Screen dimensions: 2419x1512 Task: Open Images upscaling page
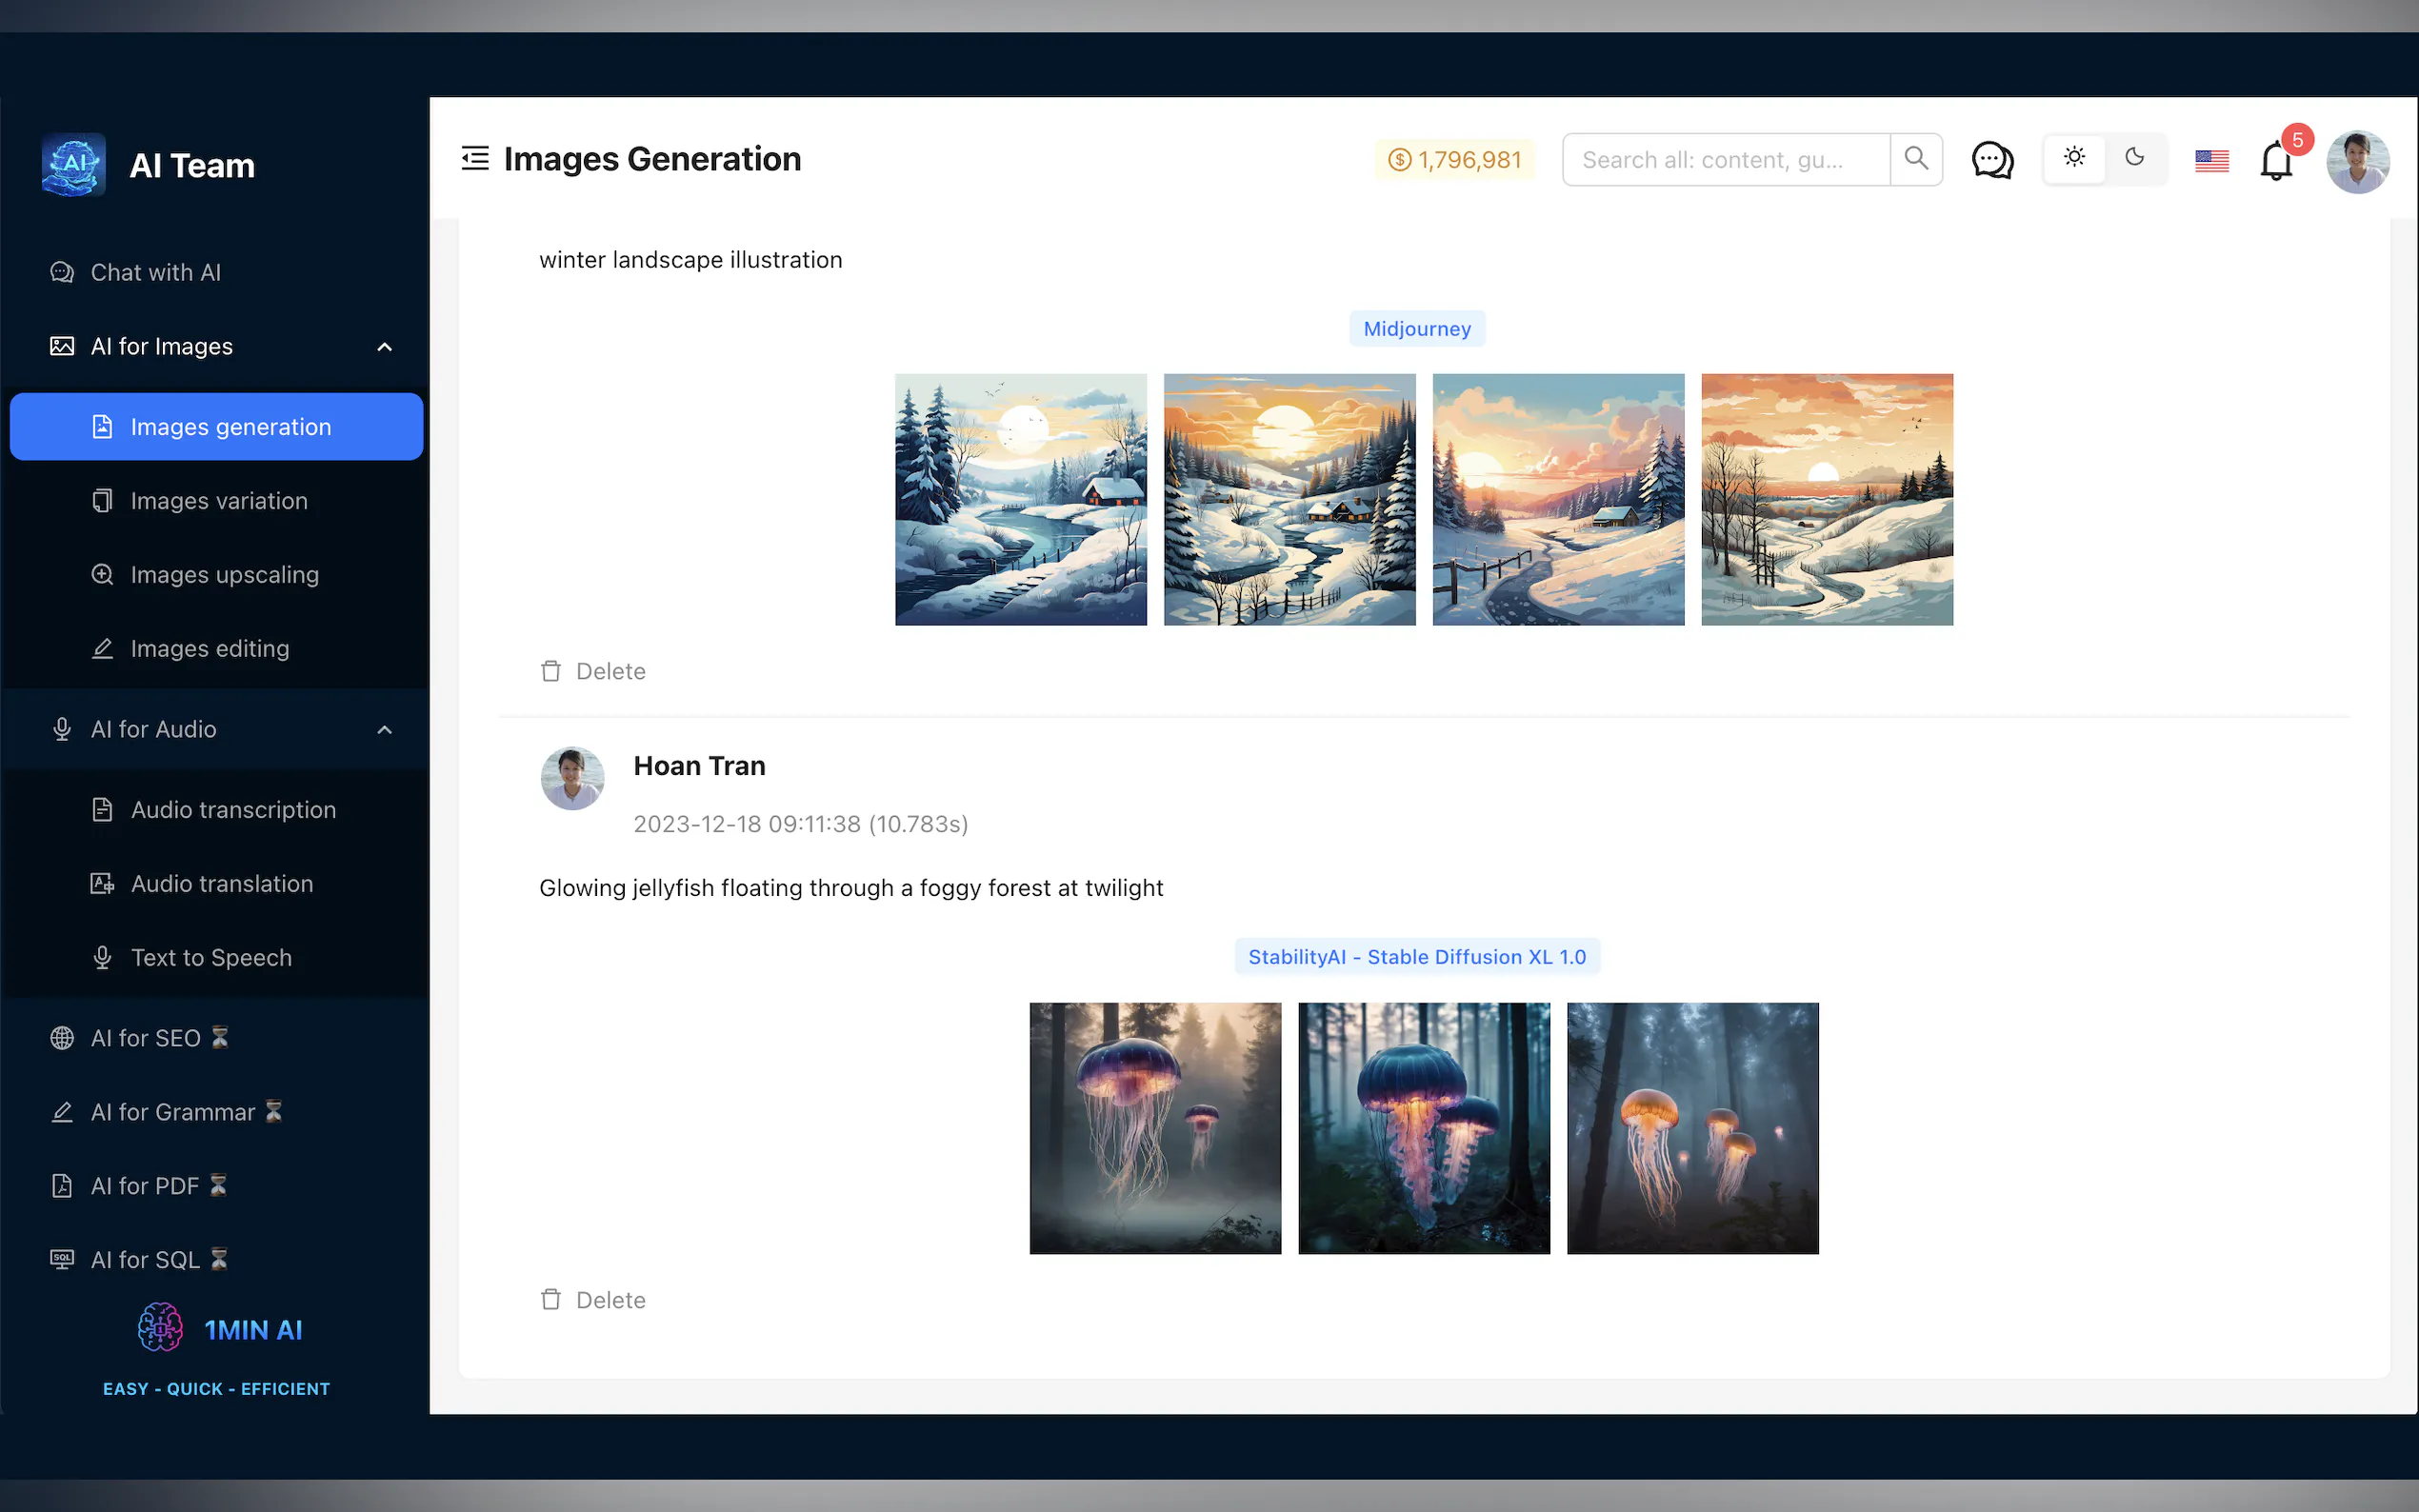(x=224, y=575)
